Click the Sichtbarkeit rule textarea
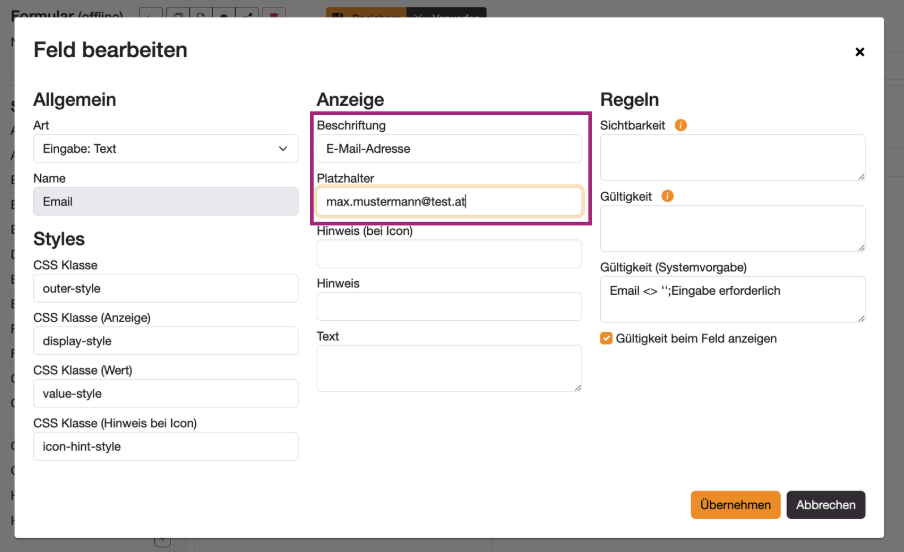 pos(732,158)
